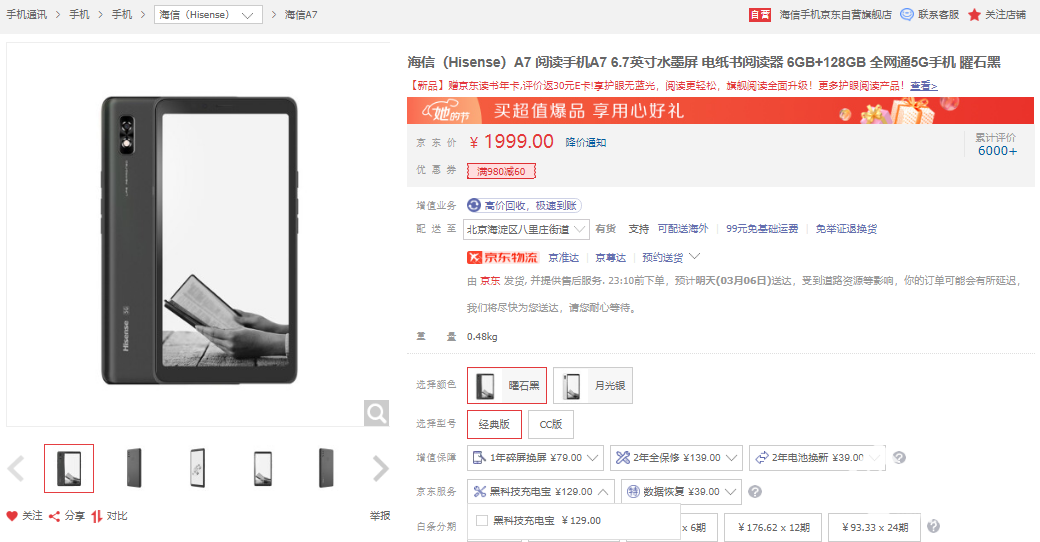Viewport: 1040px width, 542px height.
Task: Click the star 关注店铺 follow store icon
Action: pos(975,15)
